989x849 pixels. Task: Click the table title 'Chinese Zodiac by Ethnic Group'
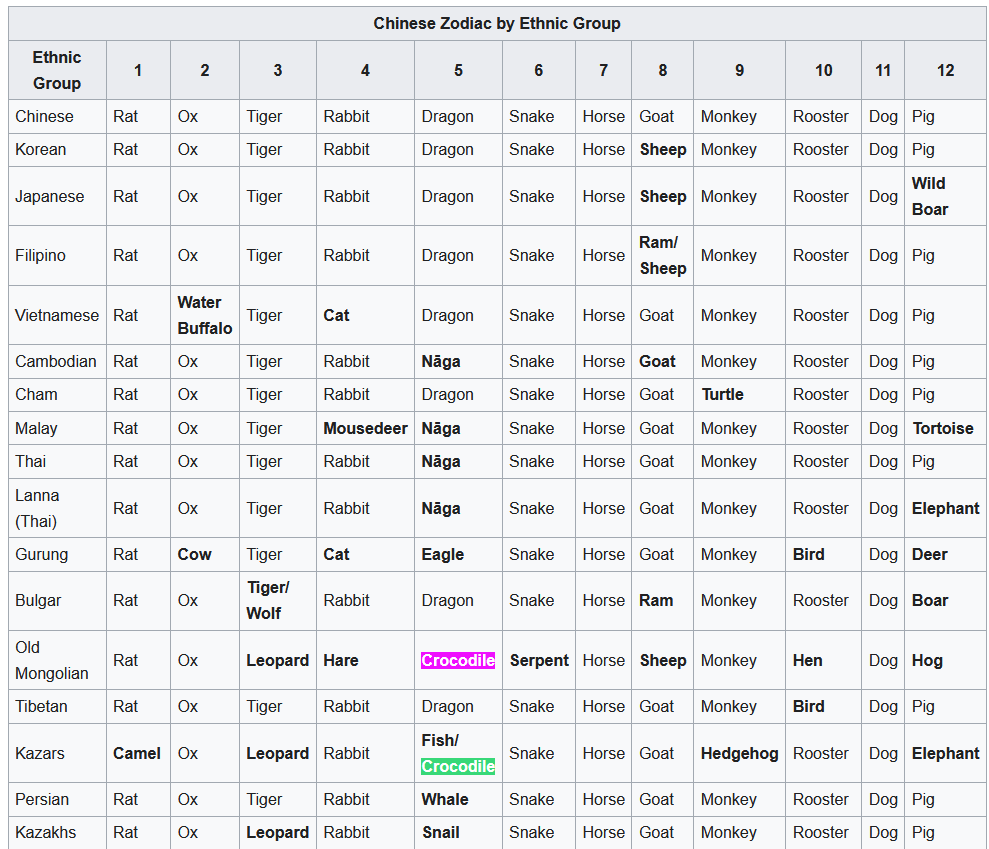tap(496, 23)
